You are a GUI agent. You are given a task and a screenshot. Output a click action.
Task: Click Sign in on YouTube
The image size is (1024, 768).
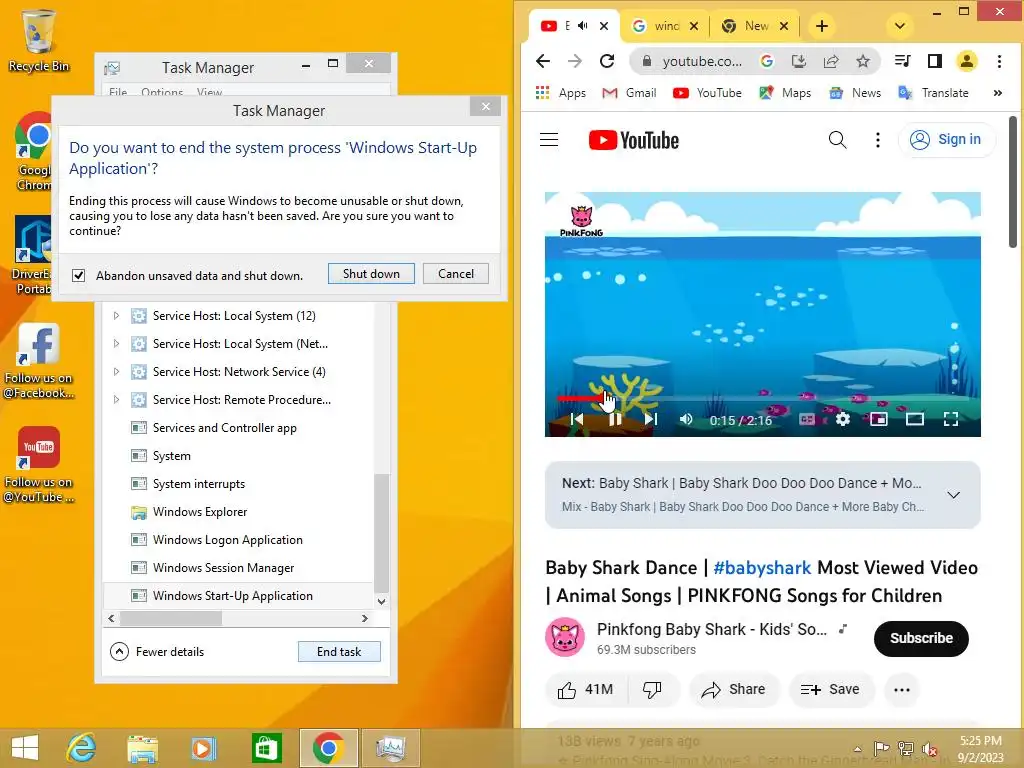click(947, 140)
